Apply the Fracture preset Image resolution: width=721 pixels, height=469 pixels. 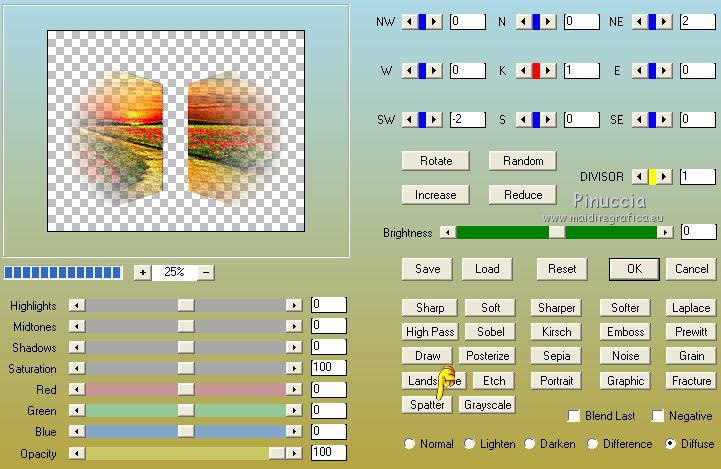[x=691, y=381]
